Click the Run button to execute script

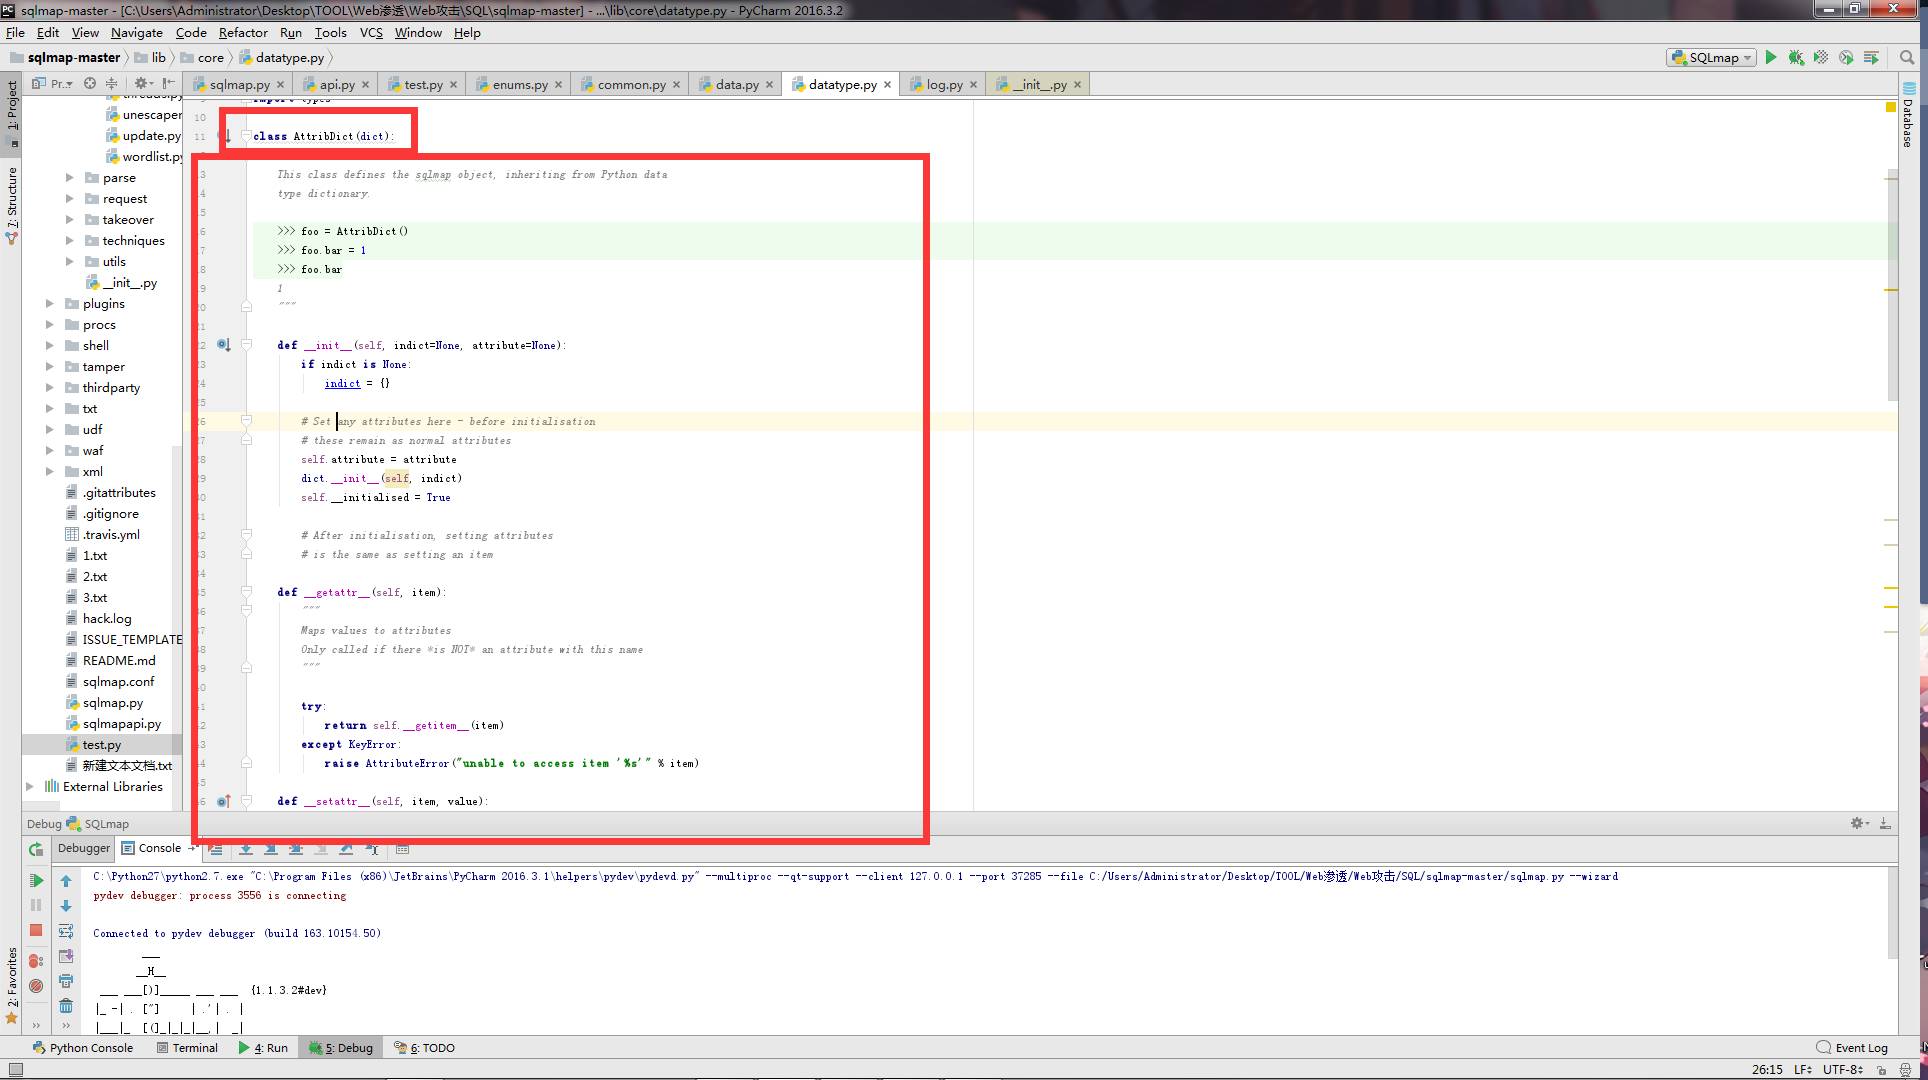[x=1772, y=57]
